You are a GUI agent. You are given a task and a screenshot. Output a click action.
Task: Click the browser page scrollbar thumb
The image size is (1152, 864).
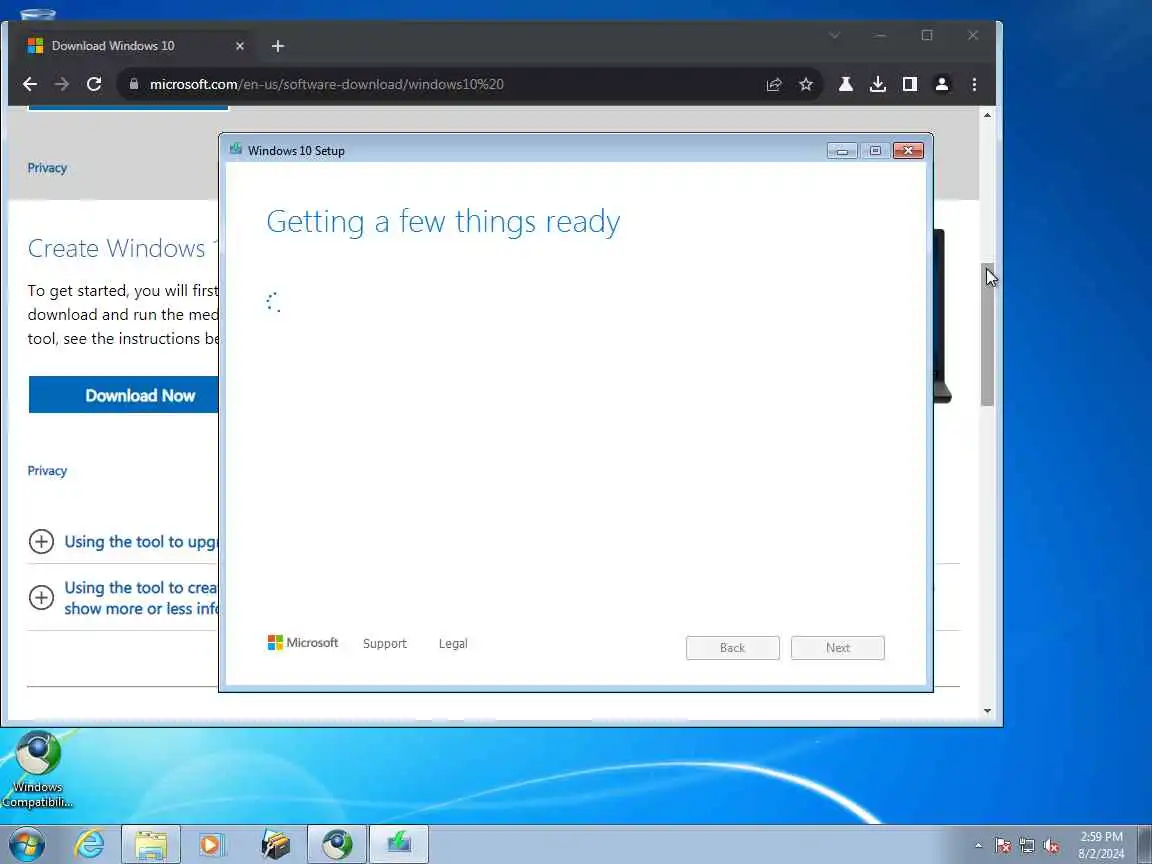tap(987, 334)
